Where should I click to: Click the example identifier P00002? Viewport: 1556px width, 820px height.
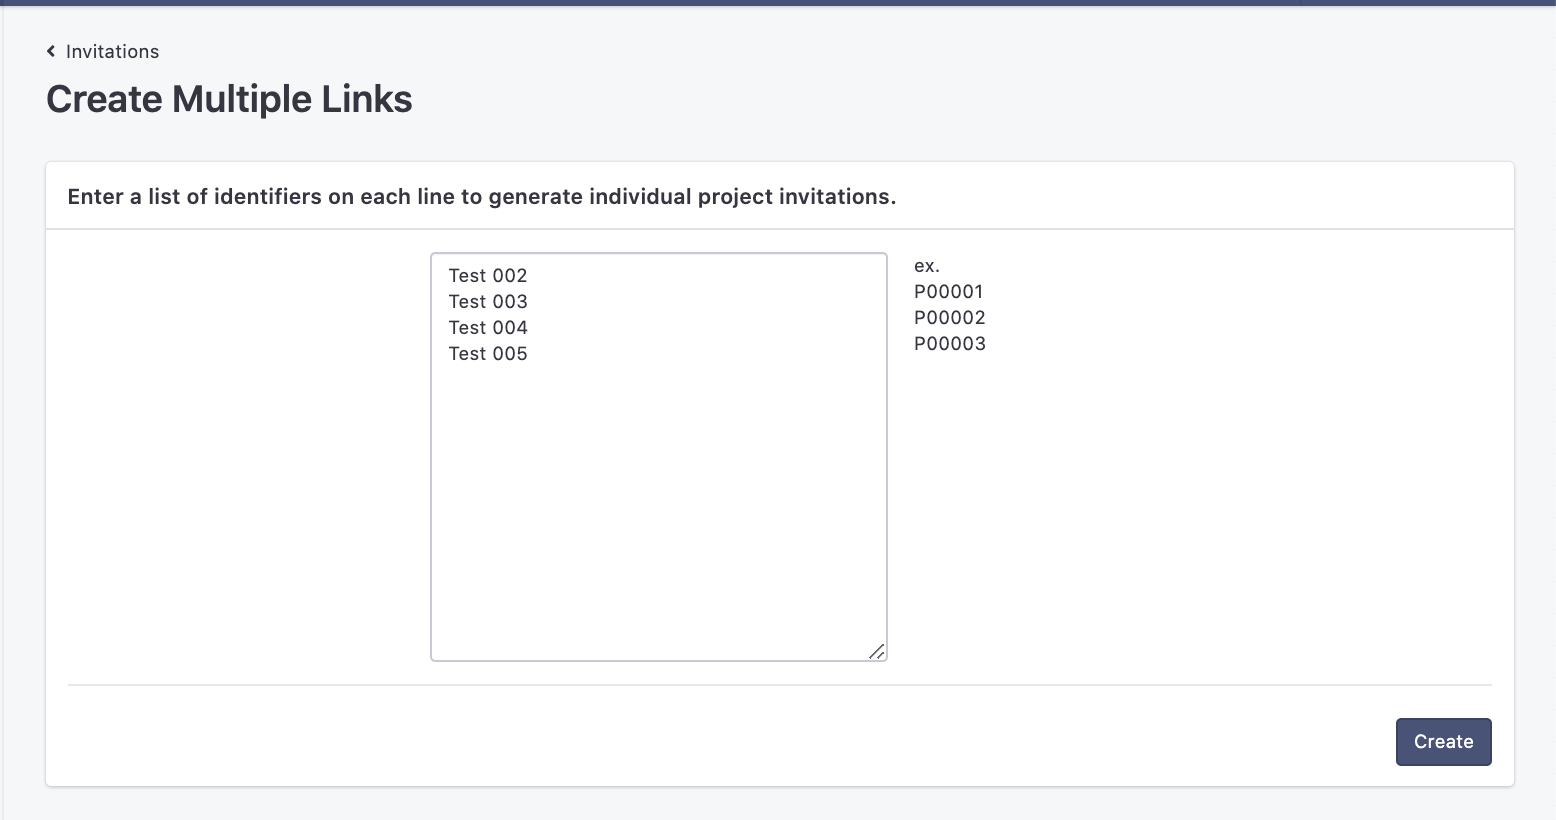tap(949, 318)
